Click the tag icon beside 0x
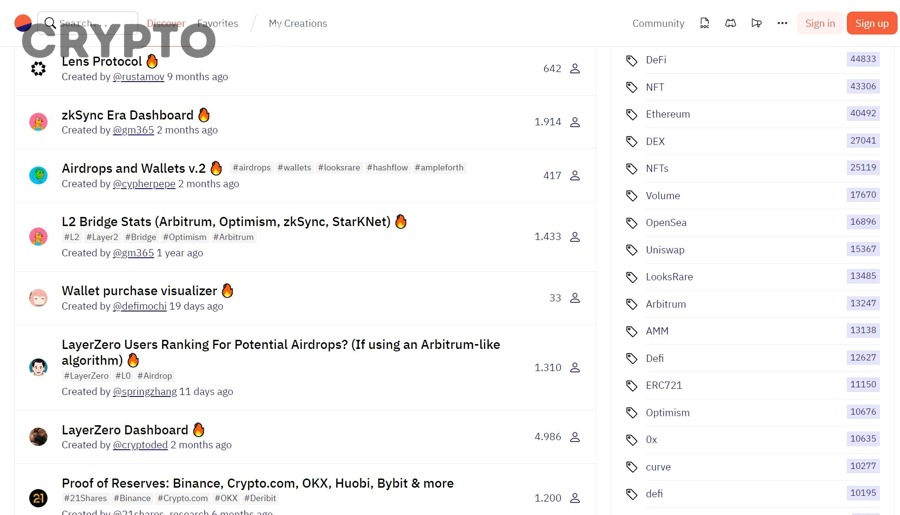 pyautogui.click(x=631, y=440)
